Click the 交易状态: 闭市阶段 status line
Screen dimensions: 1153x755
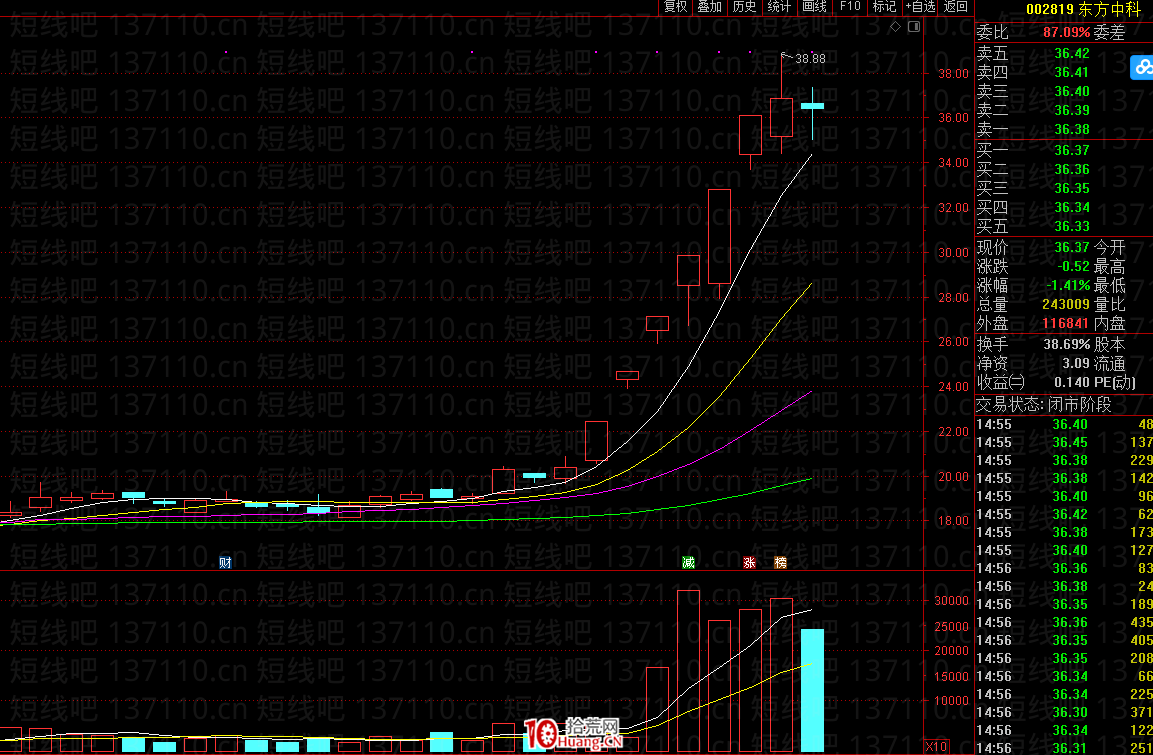click(x=1043, y=404)
